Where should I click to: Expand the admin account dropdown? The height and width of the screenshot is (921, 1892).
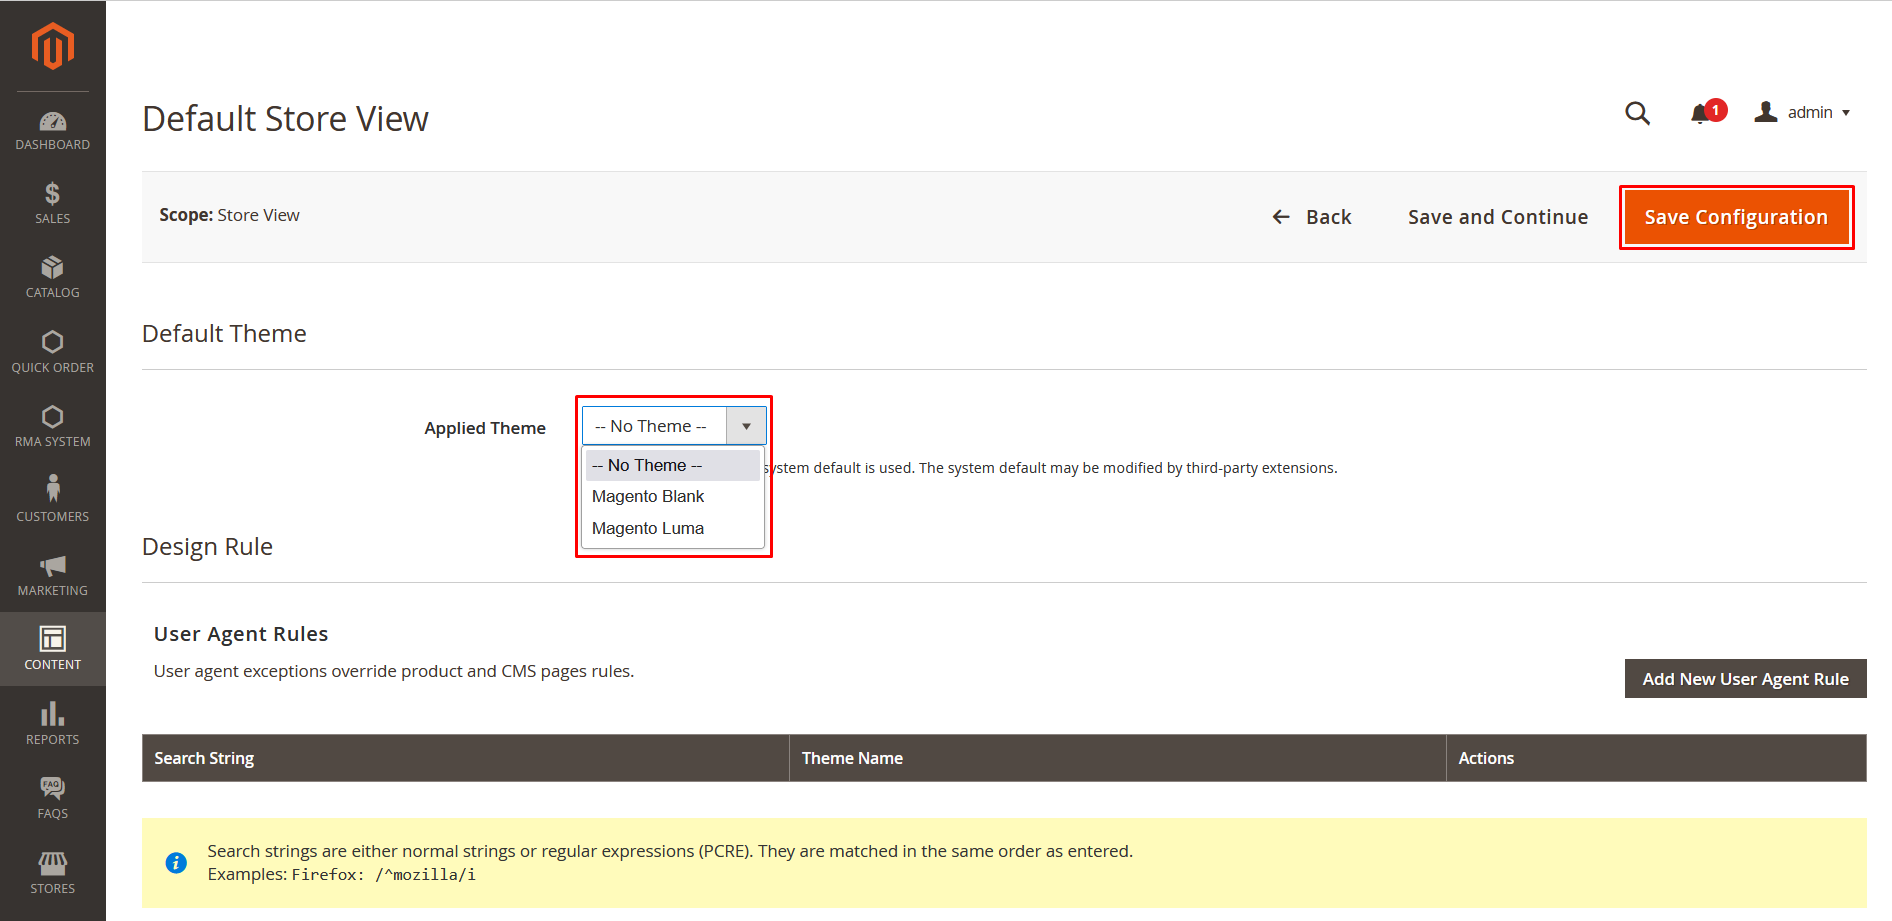pos(1803,113)
